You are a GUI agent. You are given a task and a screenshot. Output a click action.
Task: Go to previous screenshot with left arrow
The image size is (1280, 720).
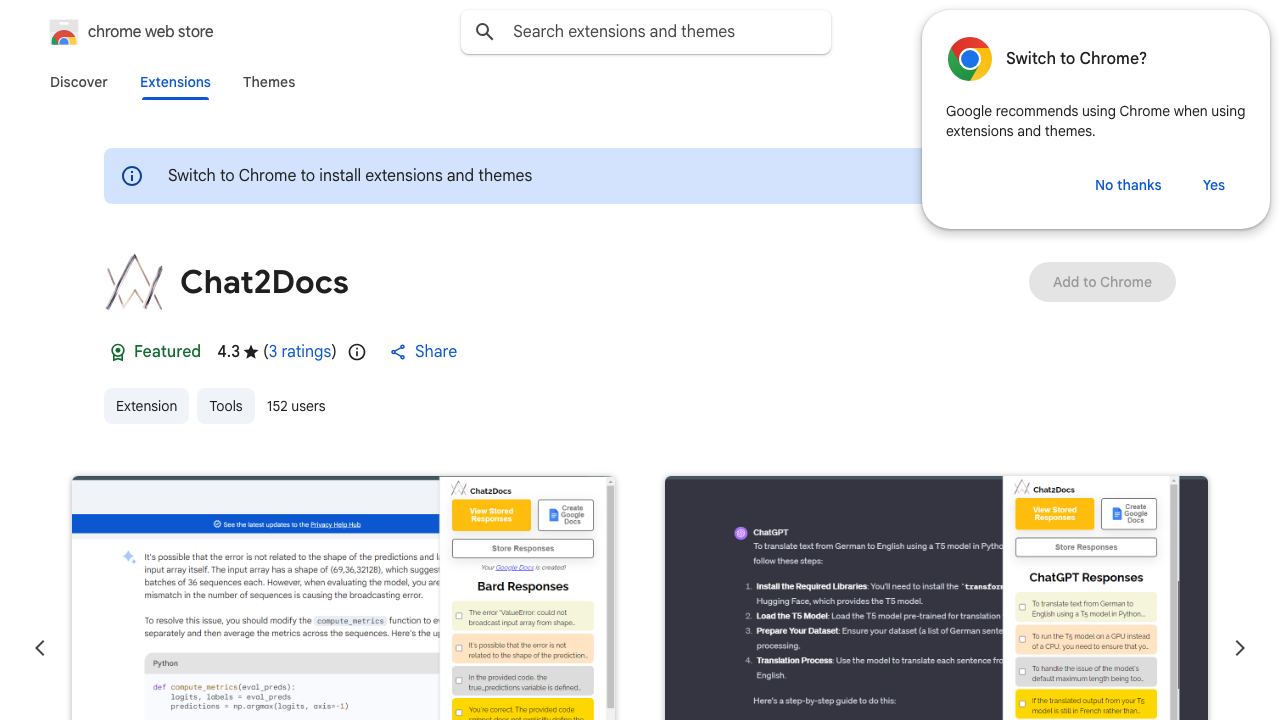(40, 648)
